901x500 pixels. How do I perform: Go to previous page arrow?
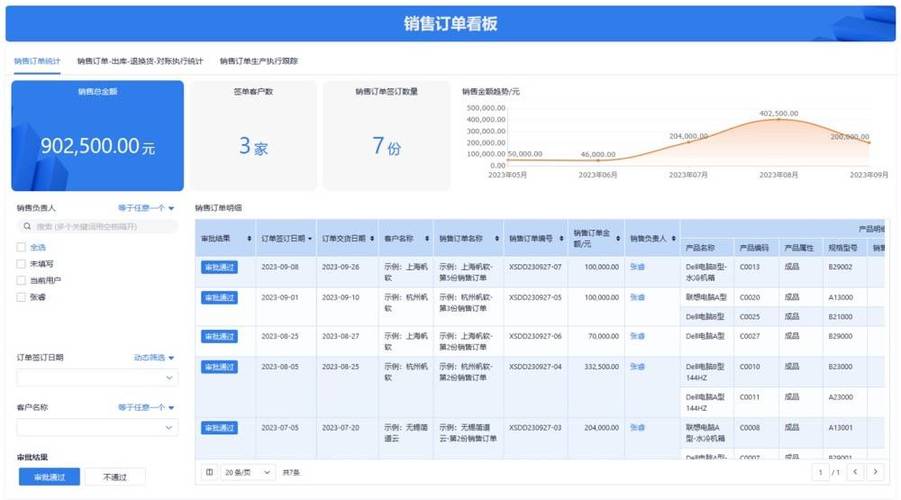pyautogui.click(x=855, y=472)
